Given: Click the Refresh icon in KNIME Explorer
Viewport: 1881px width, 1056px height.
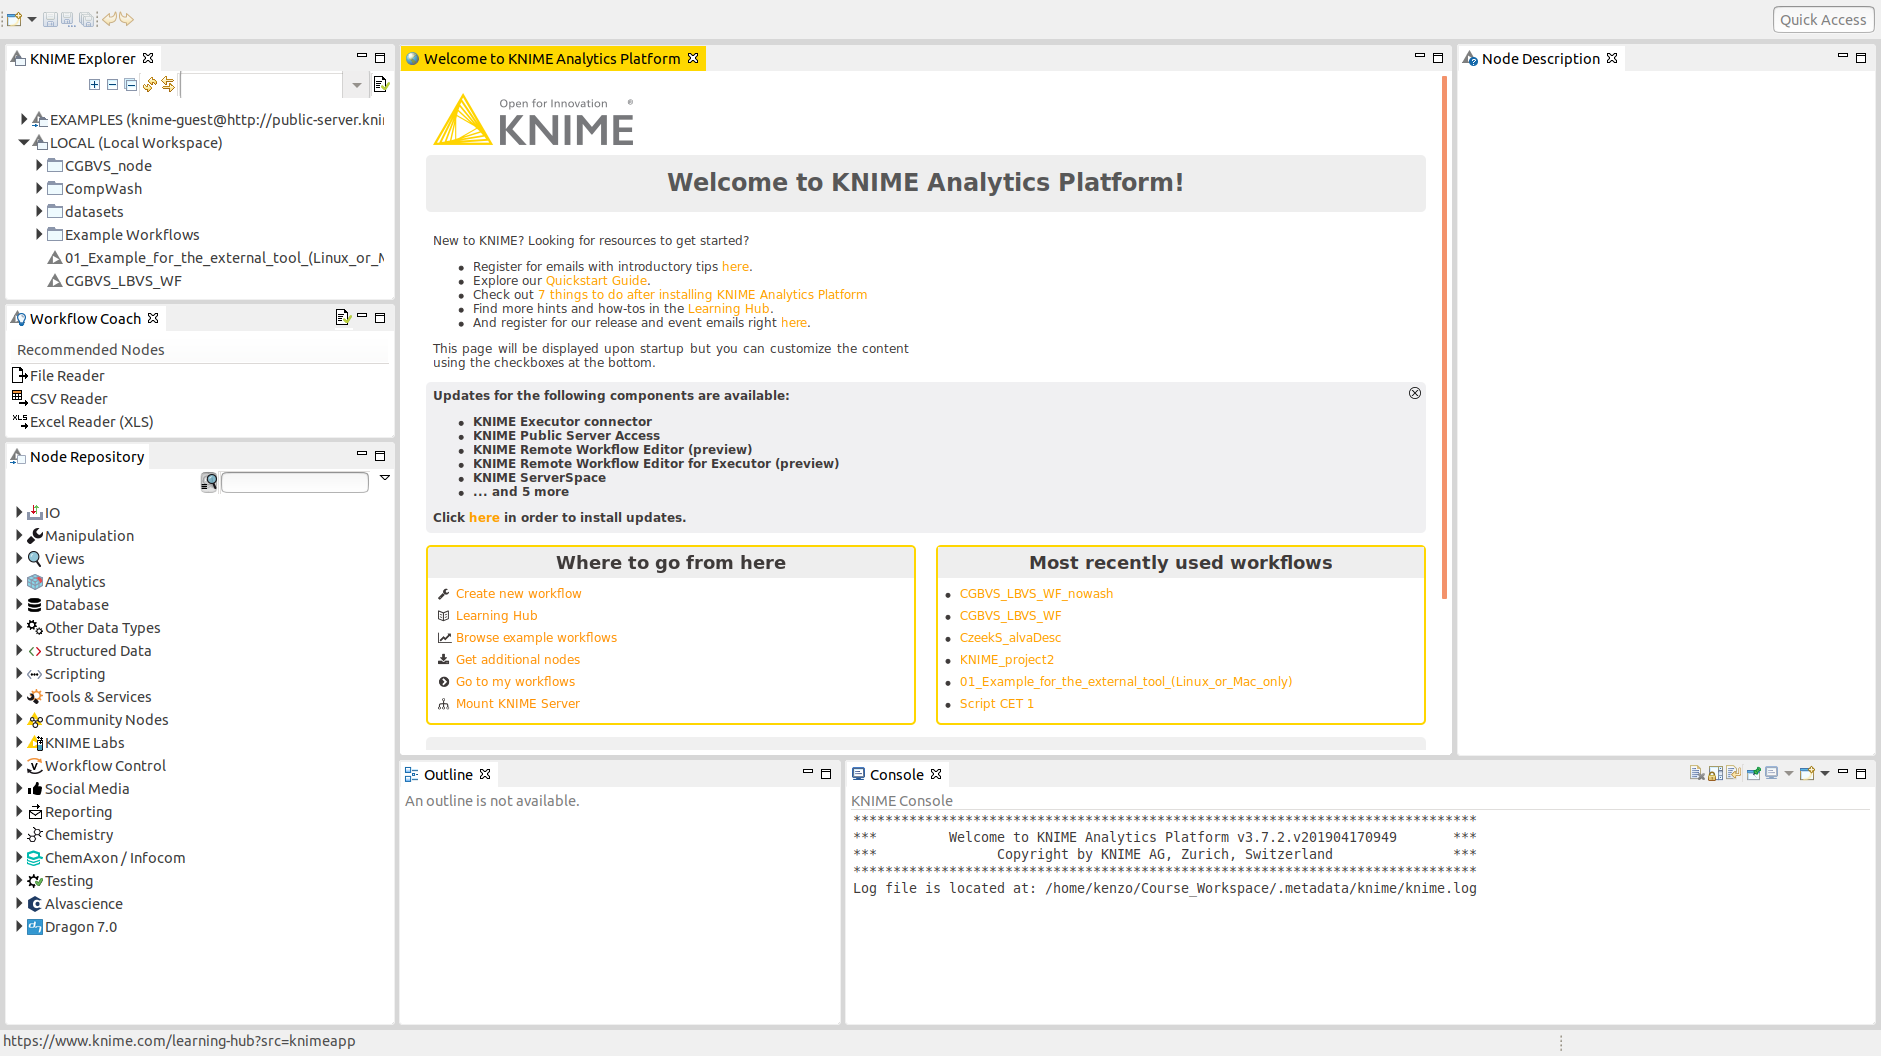Looking at the screenshot, I should 149,85.
